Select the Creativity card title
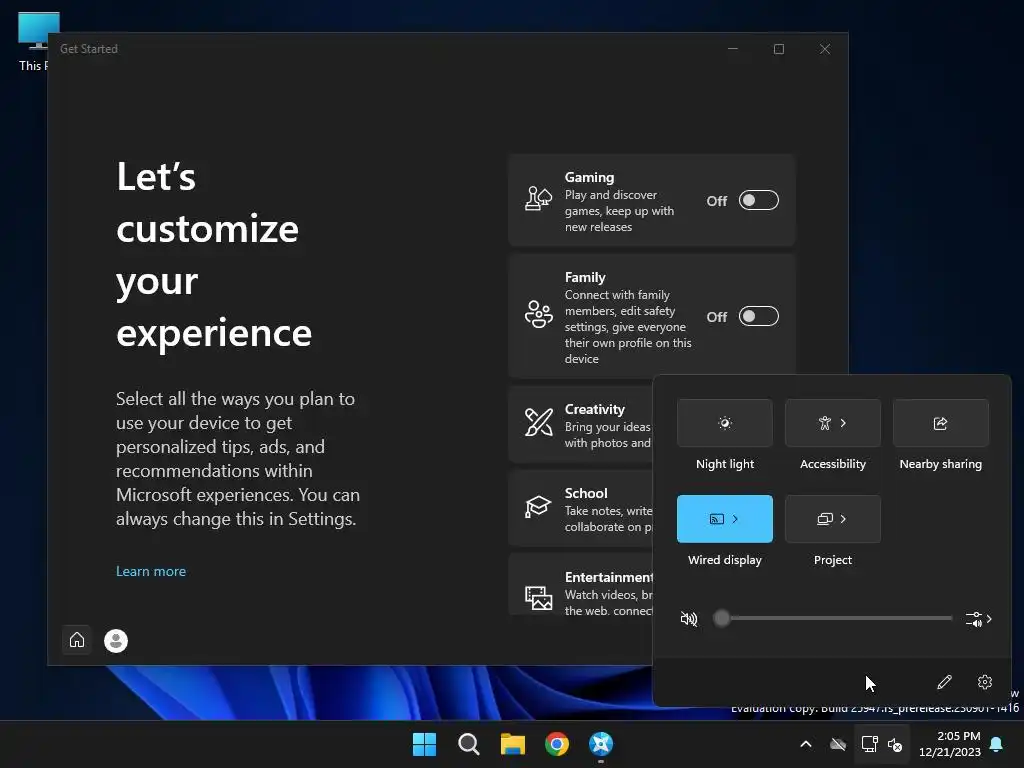Screen dimensions: 1024x768 pyautogui.click(x=594, y=409)
